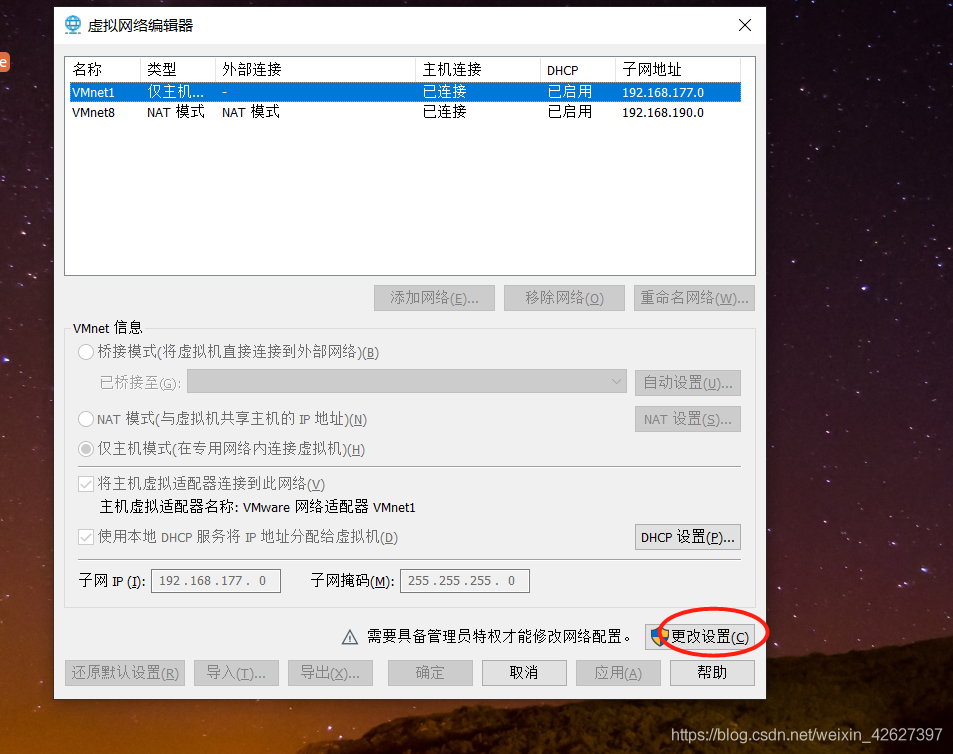The image size is (953, 754).
Task: Click the Virtual Network Editor globe icon
Action: point(73,25)
